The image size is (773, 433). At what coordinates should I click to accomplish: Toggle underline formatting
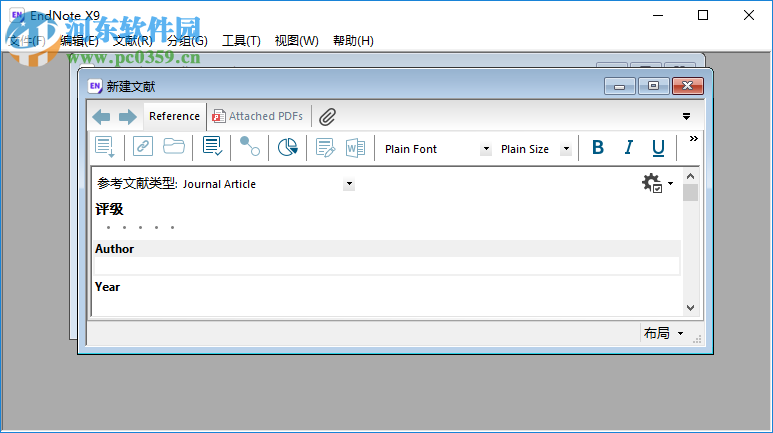[658, 147]
